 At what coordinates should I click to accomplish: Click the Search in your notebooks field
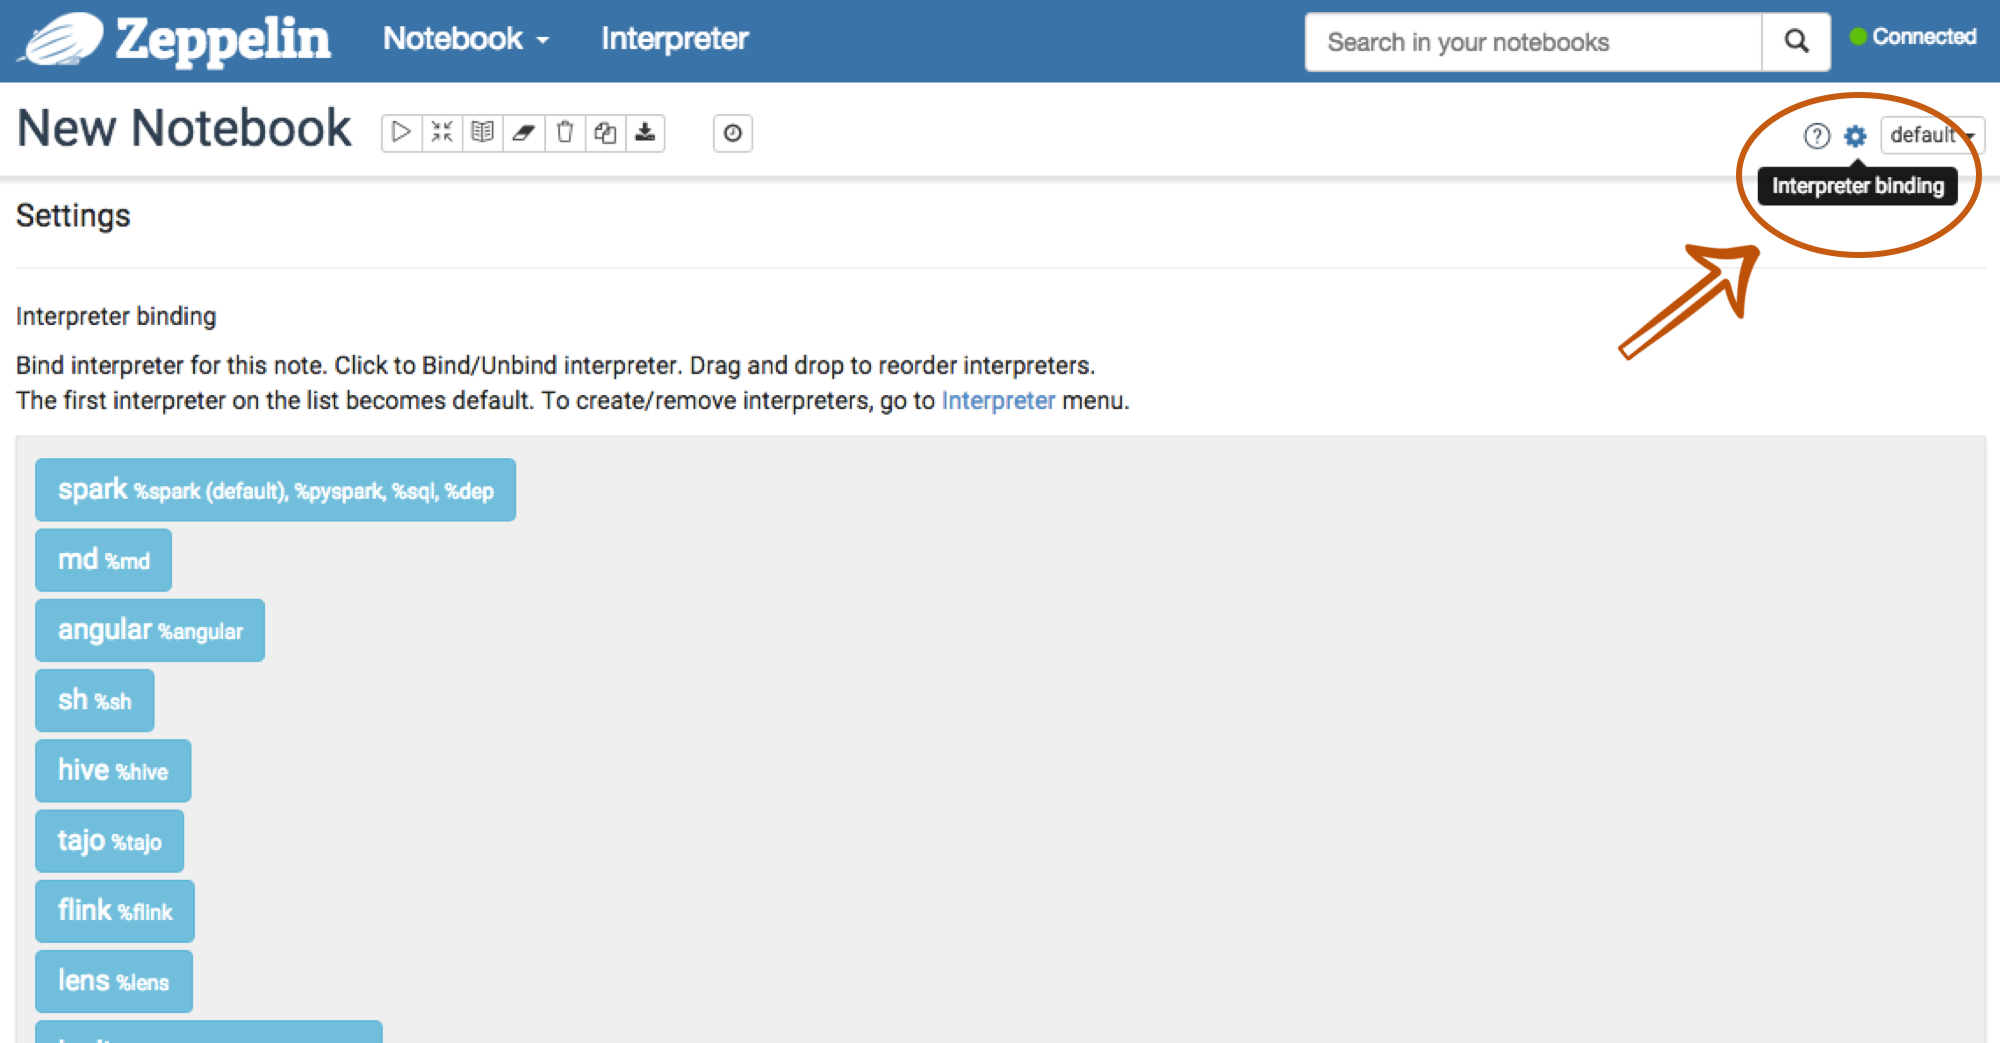coord(1532,42)
